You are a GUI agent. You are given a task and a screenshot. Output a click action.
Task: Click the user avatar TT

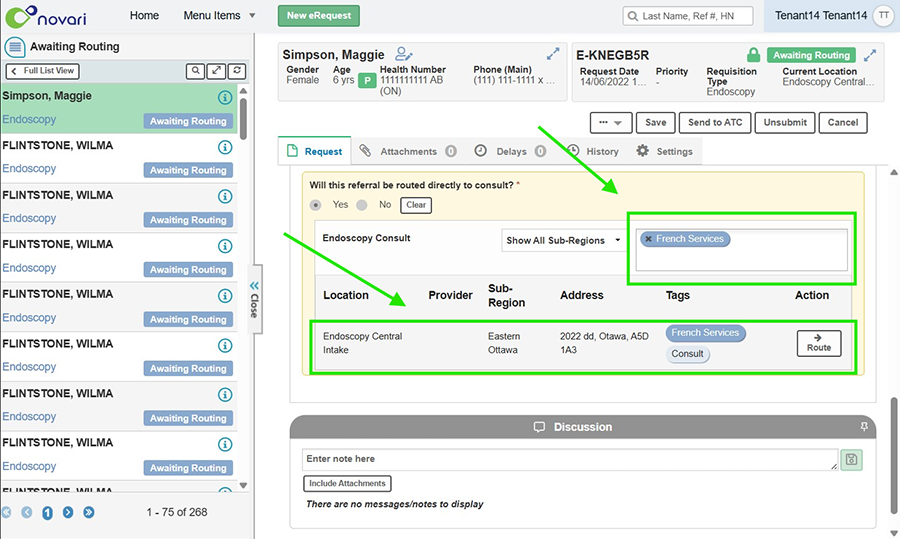click(x=884, y=15)
